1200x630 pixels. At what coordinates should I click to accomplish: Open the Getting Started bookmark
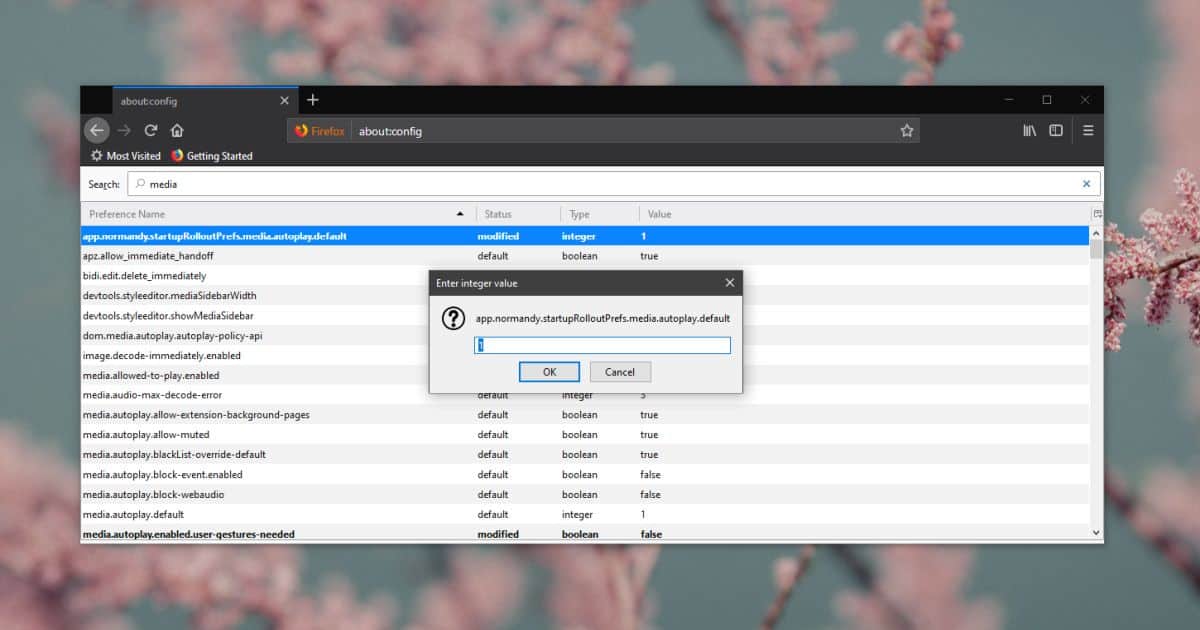click(212, 156)
